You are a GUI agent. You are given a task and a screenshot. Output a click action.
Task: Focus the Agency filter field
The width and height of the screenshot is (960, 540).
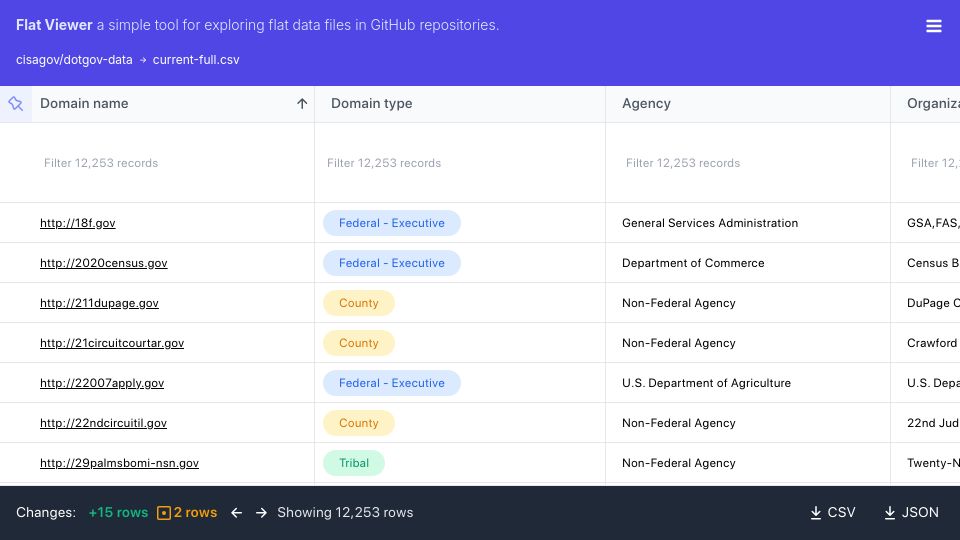[x=747, y=163]
